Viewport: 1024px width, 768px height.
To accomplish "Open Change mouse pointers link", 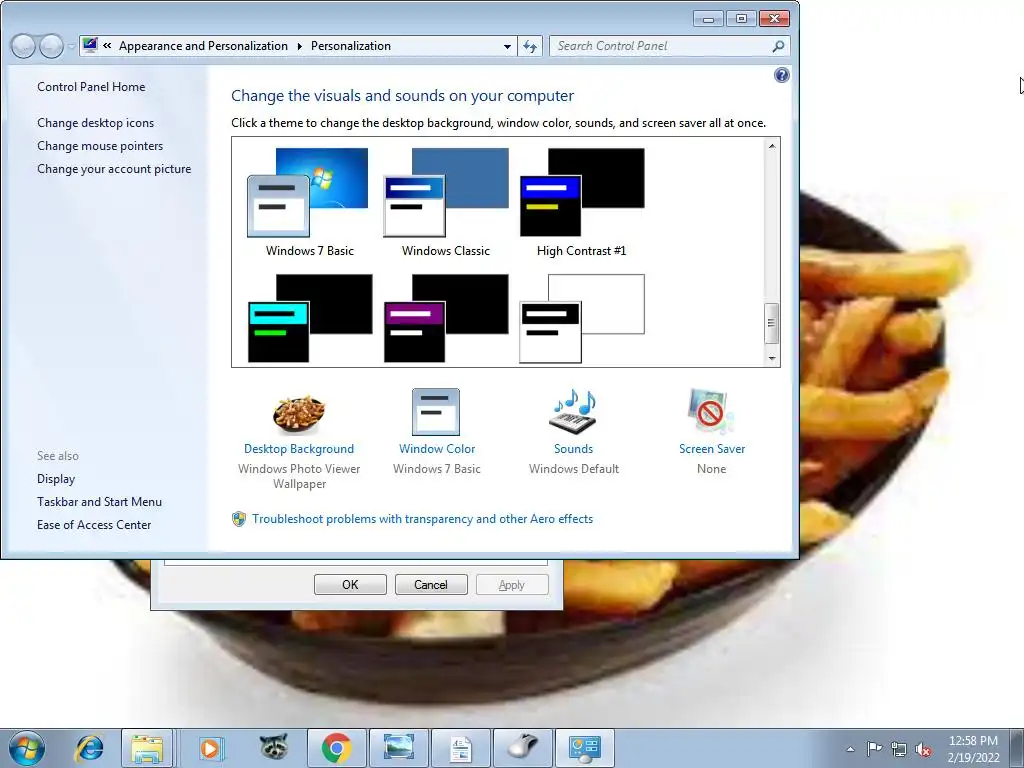I will click(x=100, y=146).
